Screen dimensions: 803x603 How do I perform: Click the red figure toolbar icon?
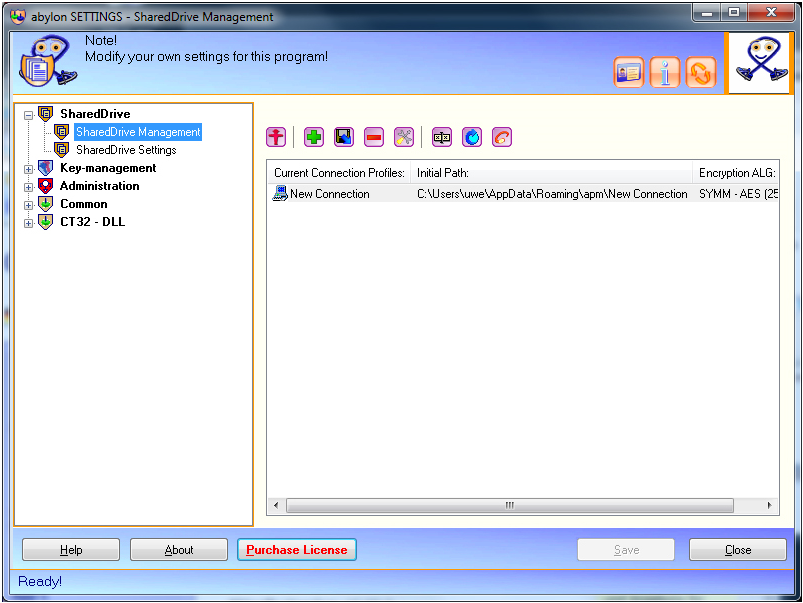276,137
